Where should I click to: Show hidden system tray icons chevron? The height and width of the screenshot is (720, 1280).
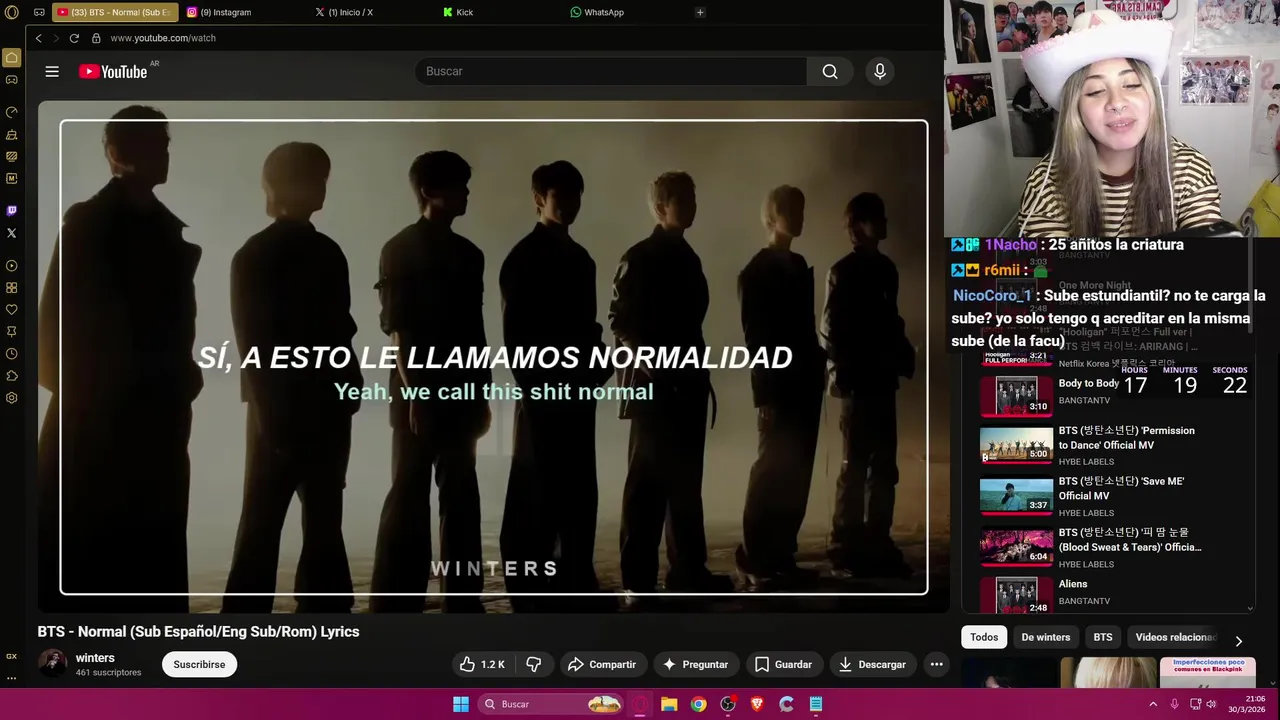pos(1153,704)
